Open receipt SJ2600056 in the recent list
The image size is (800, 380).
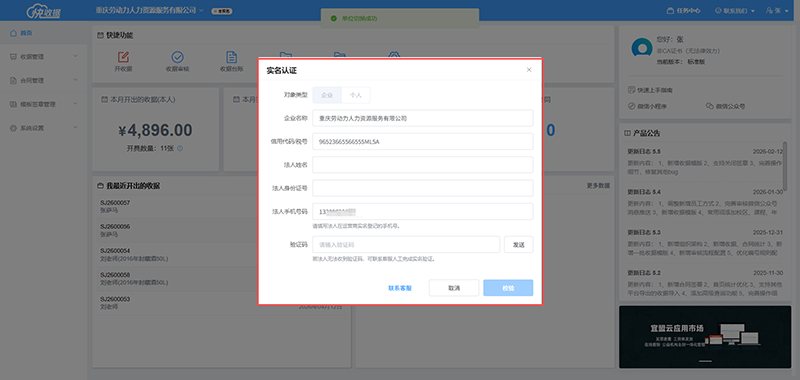pos(221,231)
